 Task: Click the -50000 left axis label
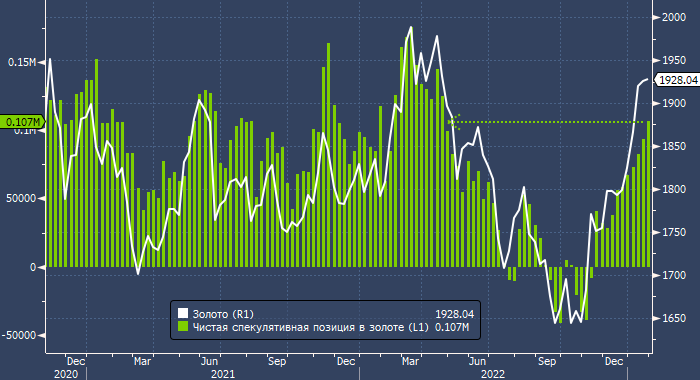[x=19, y=336]
